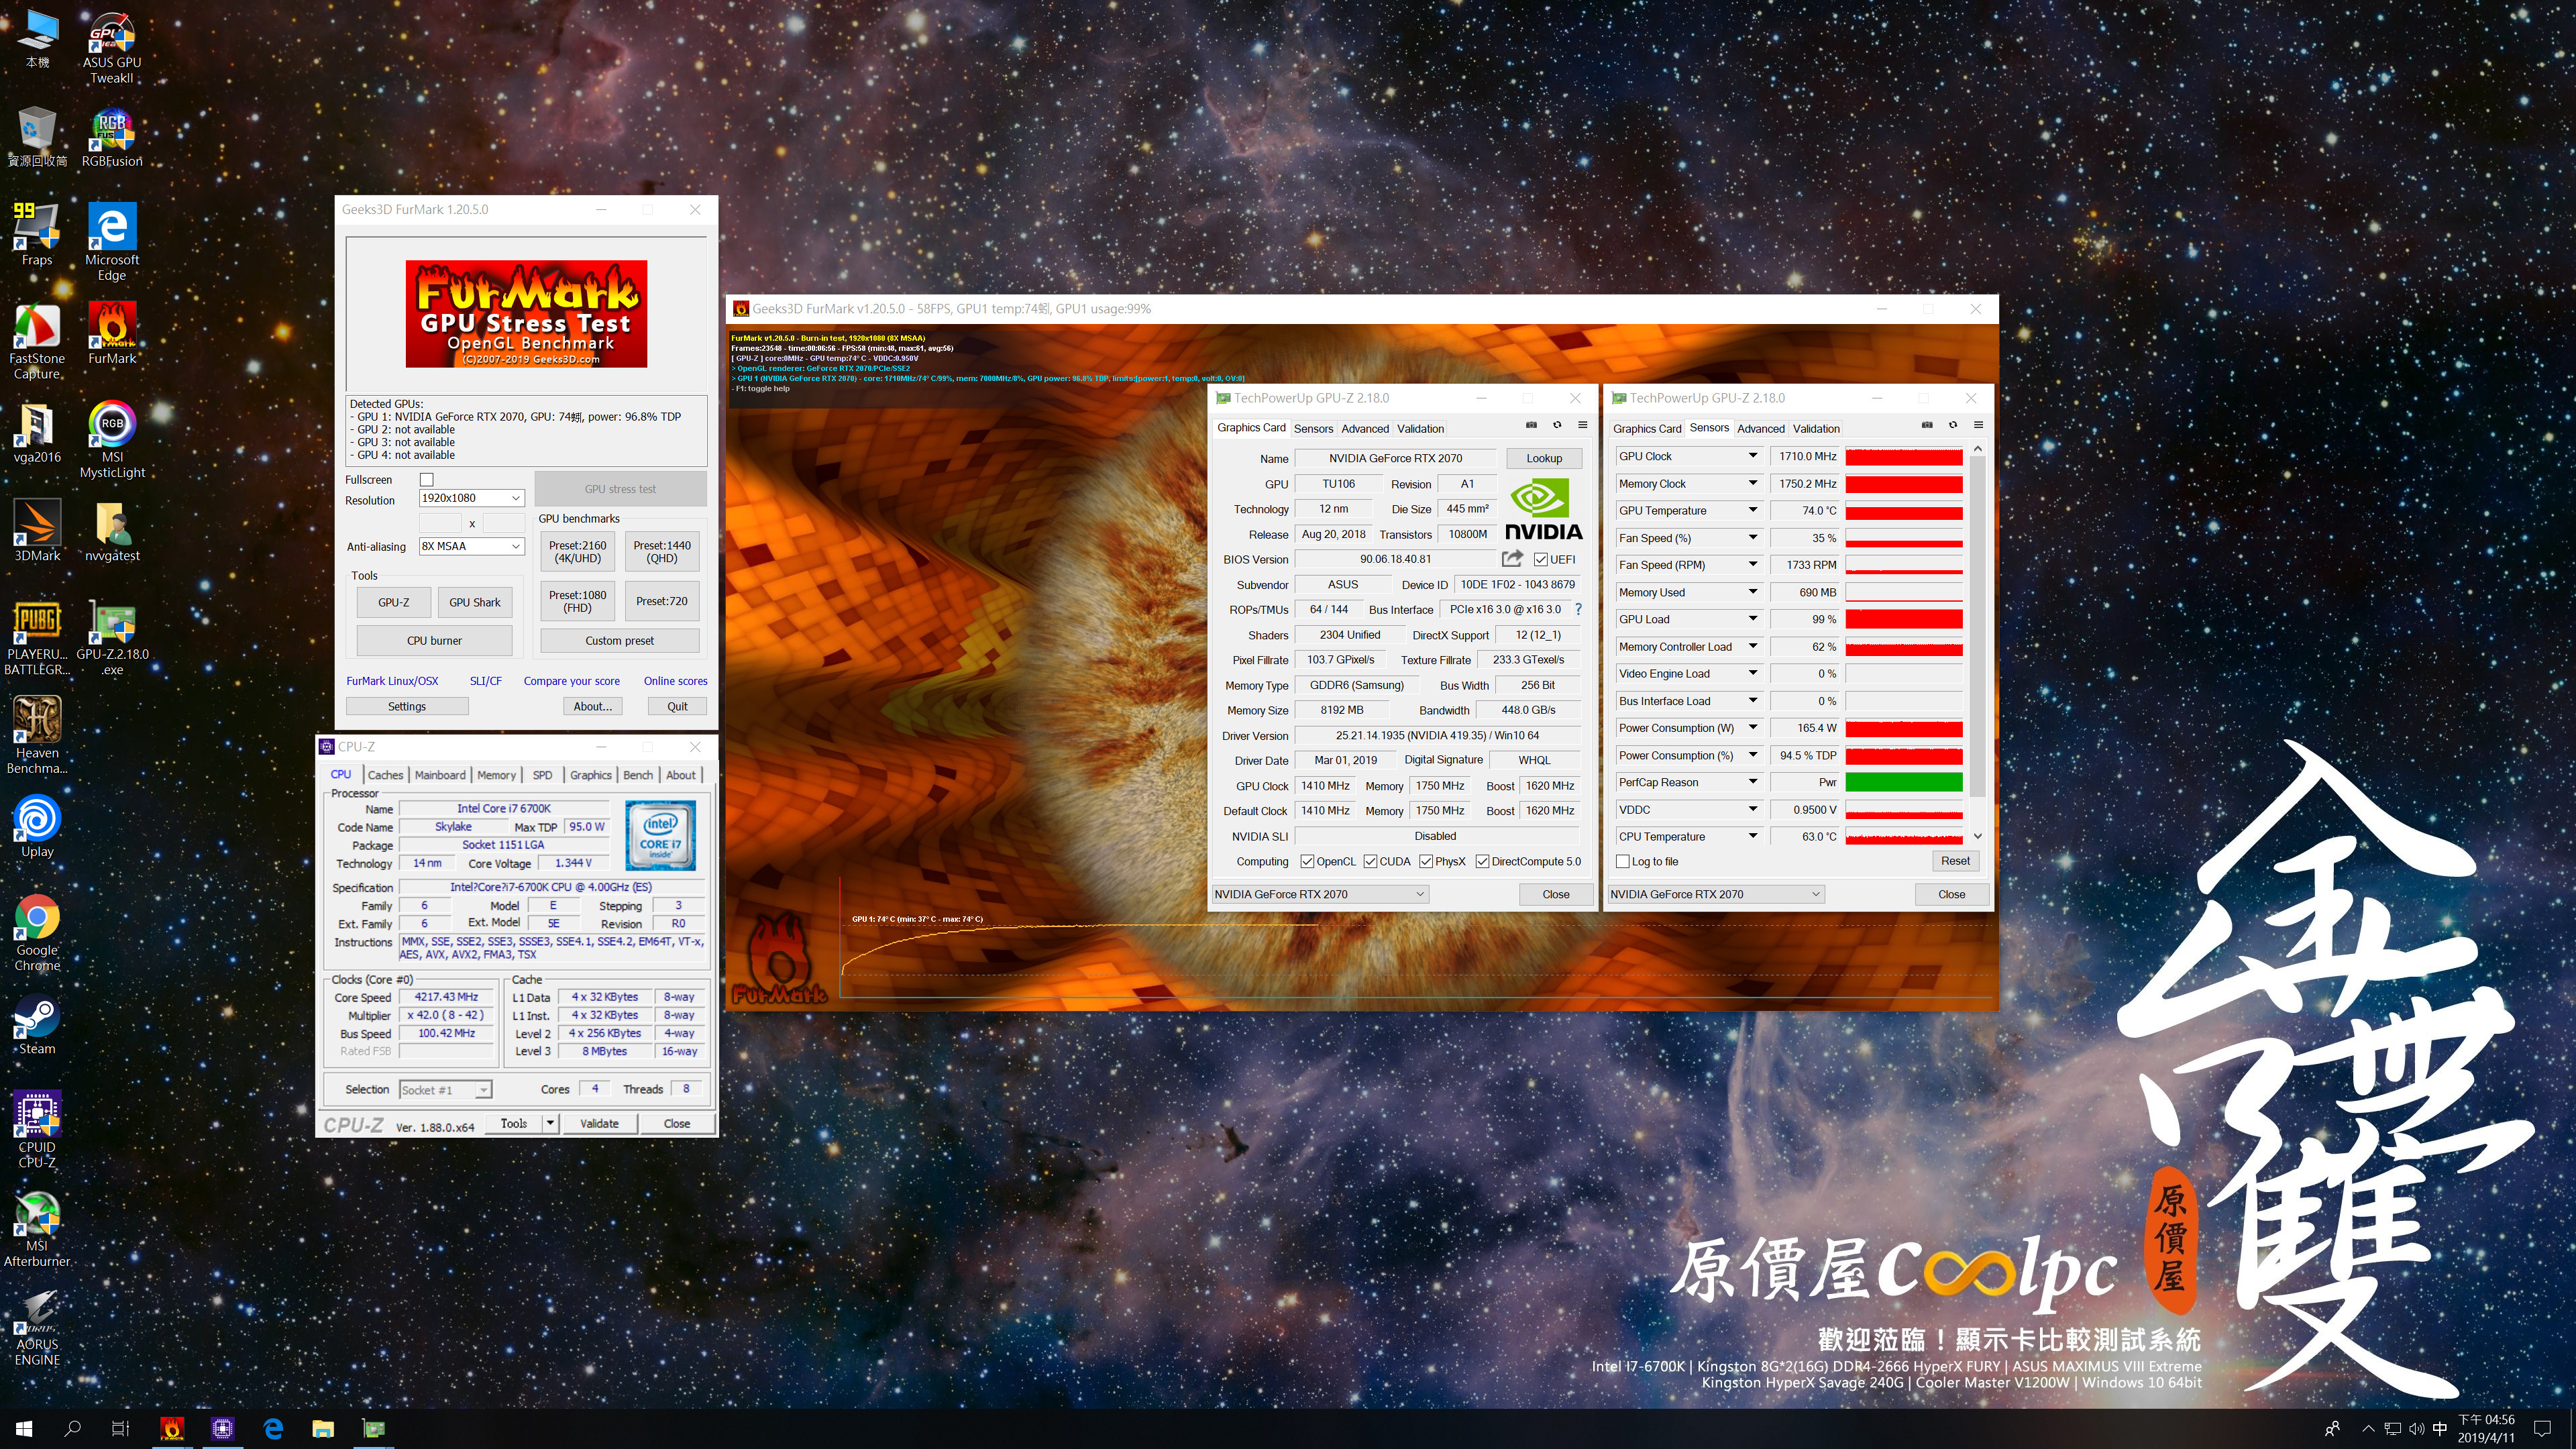The width and height of the screenshot is (2576, 1449).
Task: Run Preset:1080 (FHD) benchmark
Action: [x=578, y=601]
